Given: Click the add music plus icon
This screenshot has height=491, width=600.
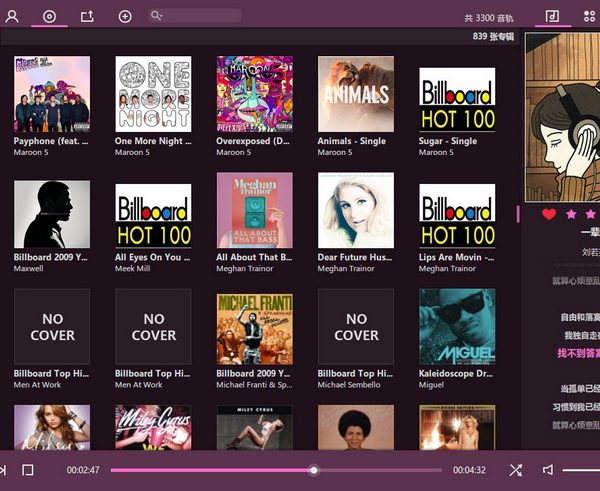Looking at the screenshot, I should (125, 16).
